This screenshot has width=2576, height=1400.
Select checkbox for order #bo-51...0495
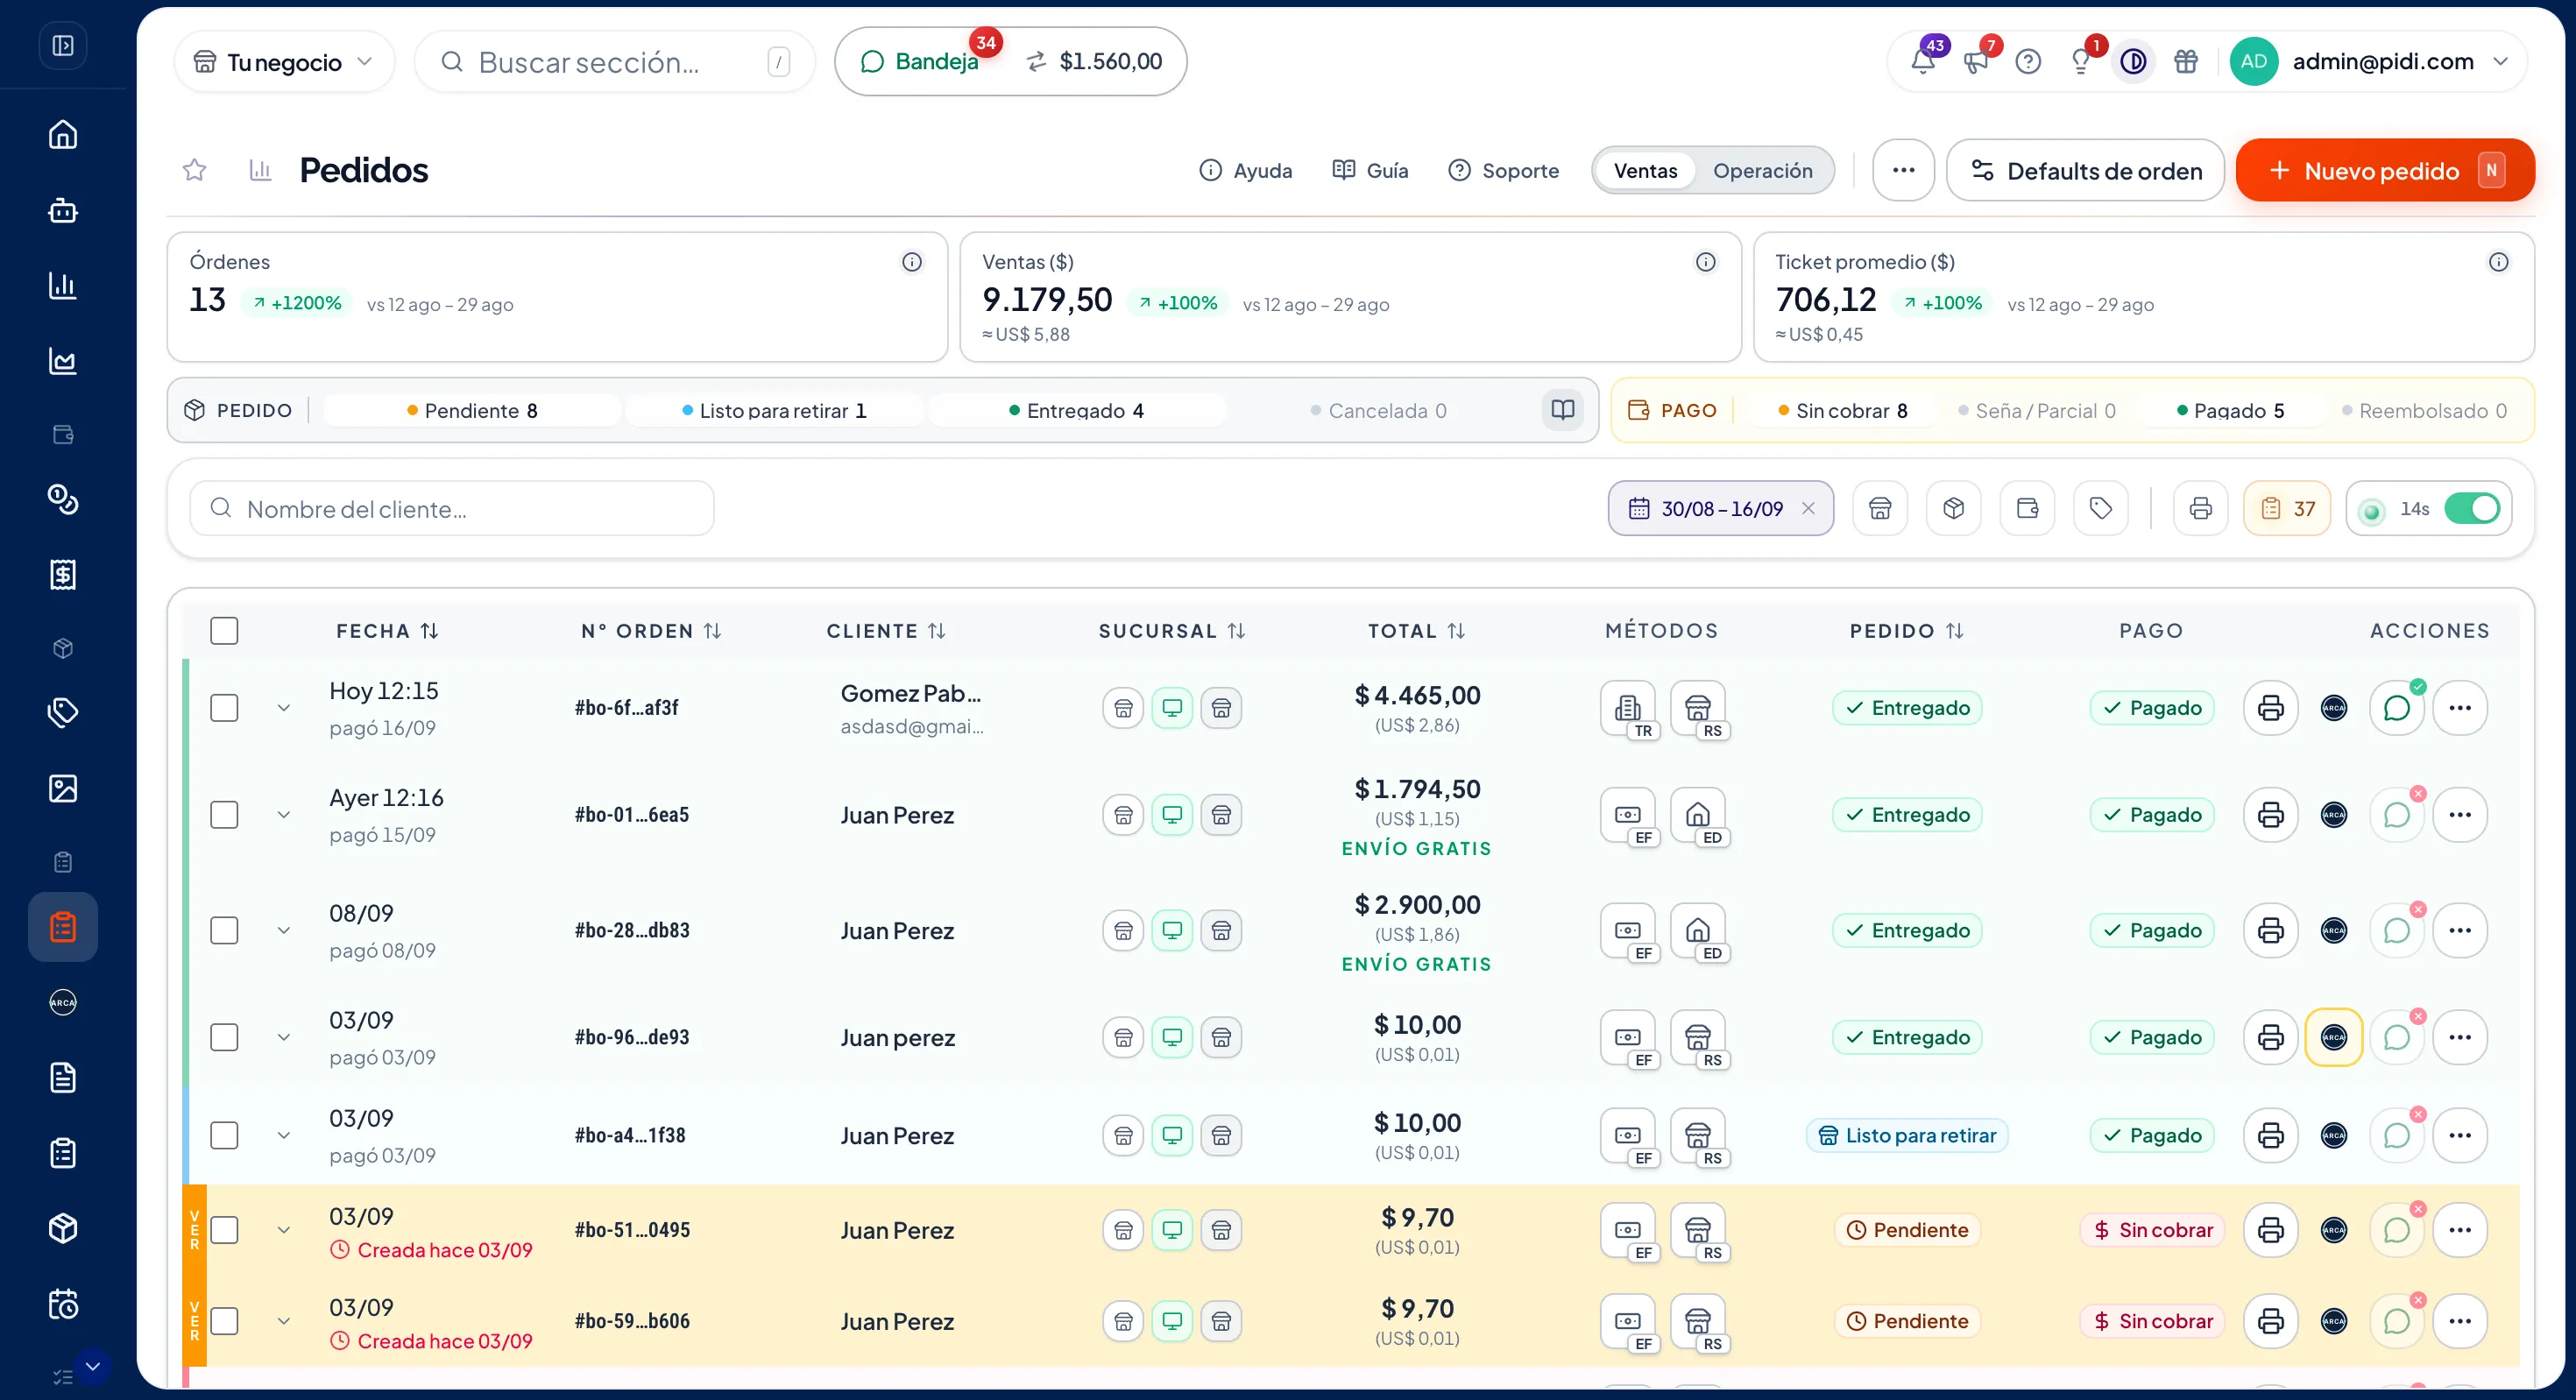pyautogui.click(x=224, y=1230)
